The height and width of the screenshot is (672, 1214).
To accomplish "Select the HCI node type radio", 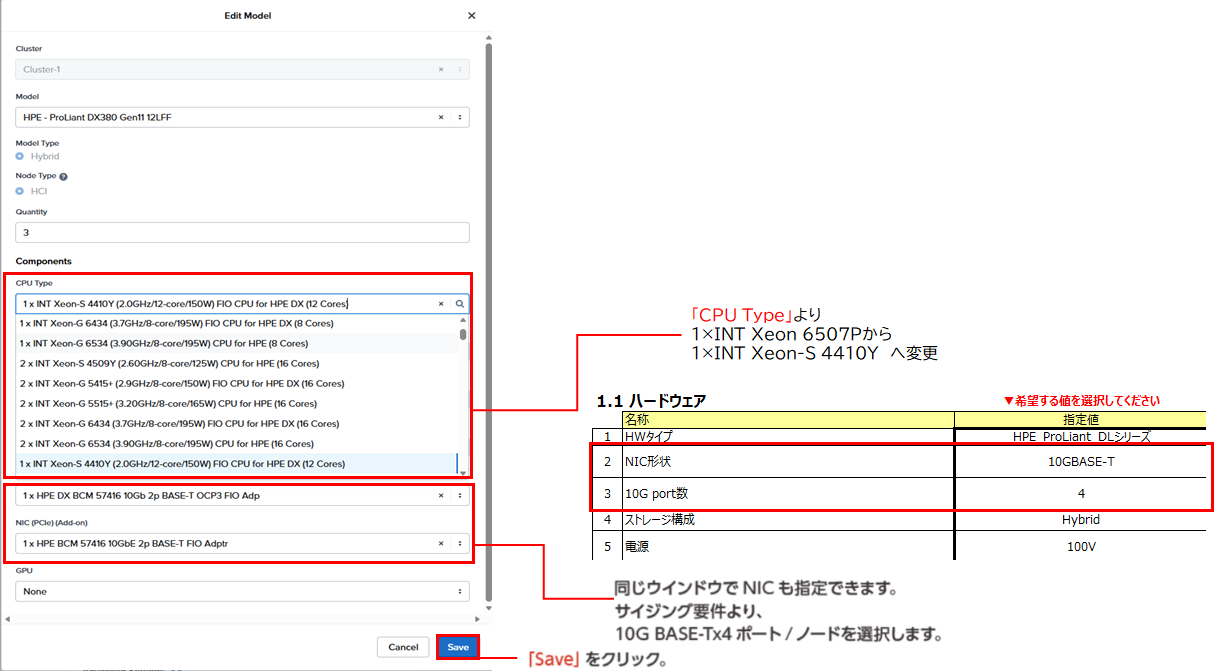I will (x=20, y=191).
